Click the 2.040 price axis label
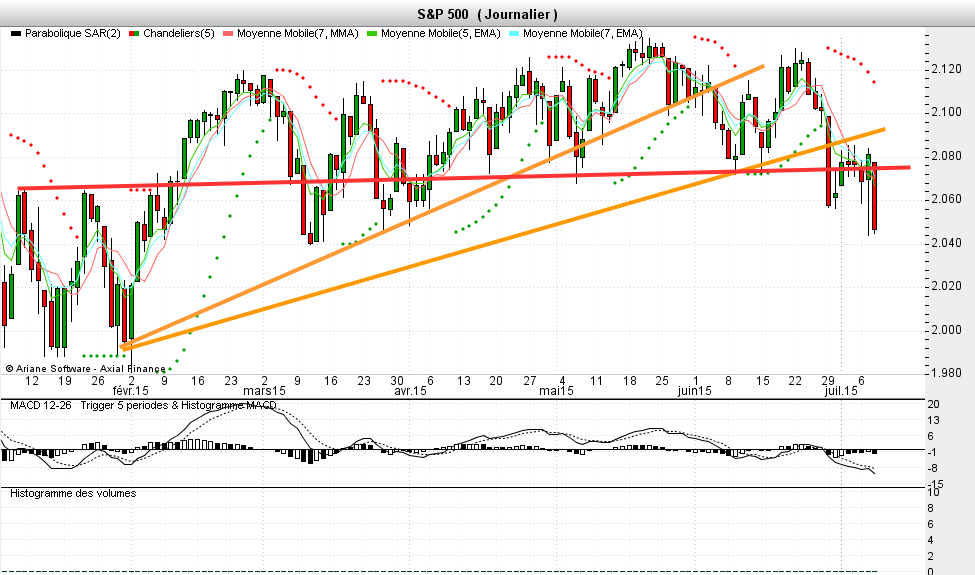Image resolution: width=975 pixels, height=575 pixels. pyautogui.click(x=946, y=242)
